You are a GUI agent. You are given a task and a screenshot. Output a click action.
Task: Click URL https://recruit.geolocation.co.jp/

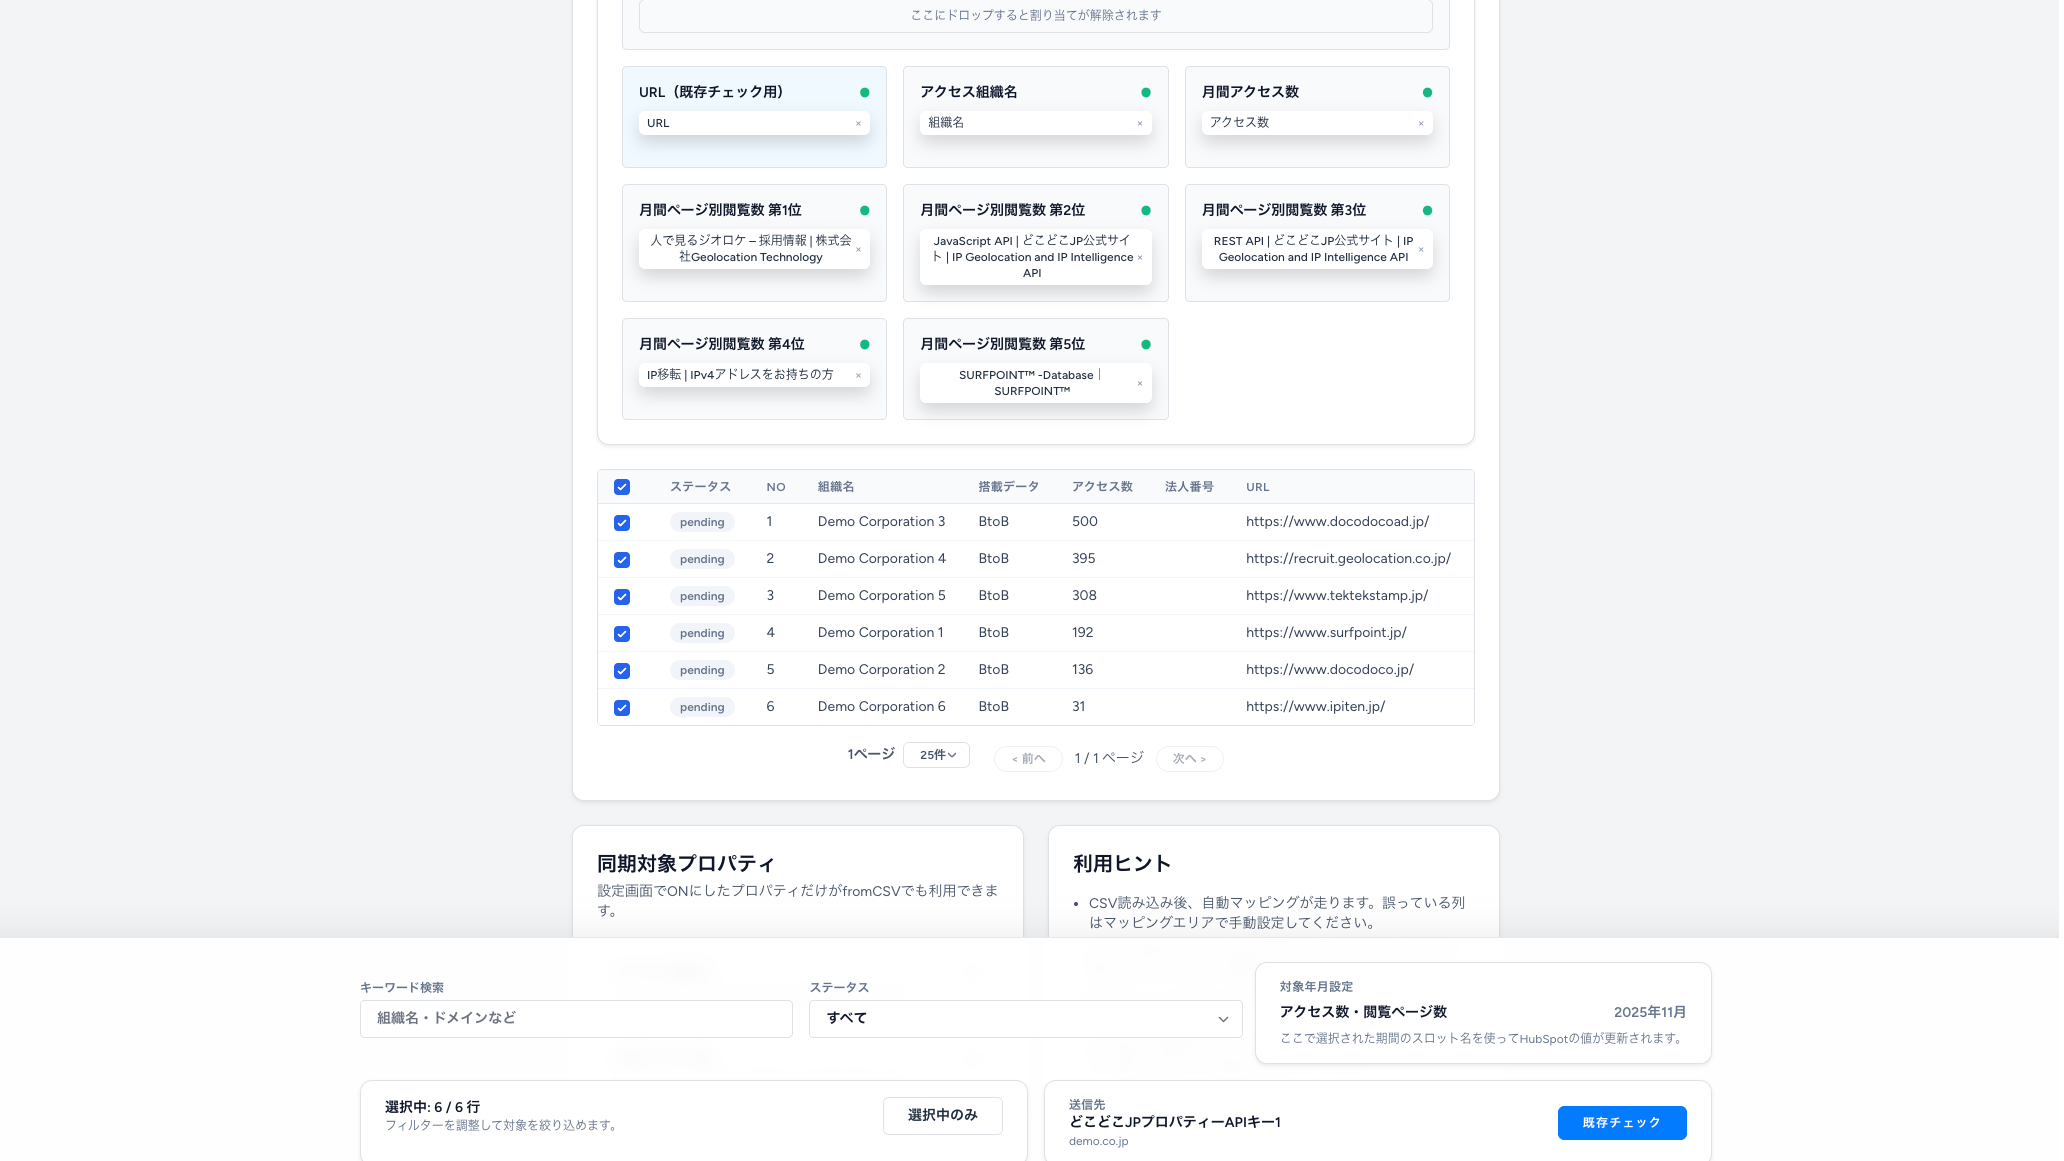pos(1348,559)
